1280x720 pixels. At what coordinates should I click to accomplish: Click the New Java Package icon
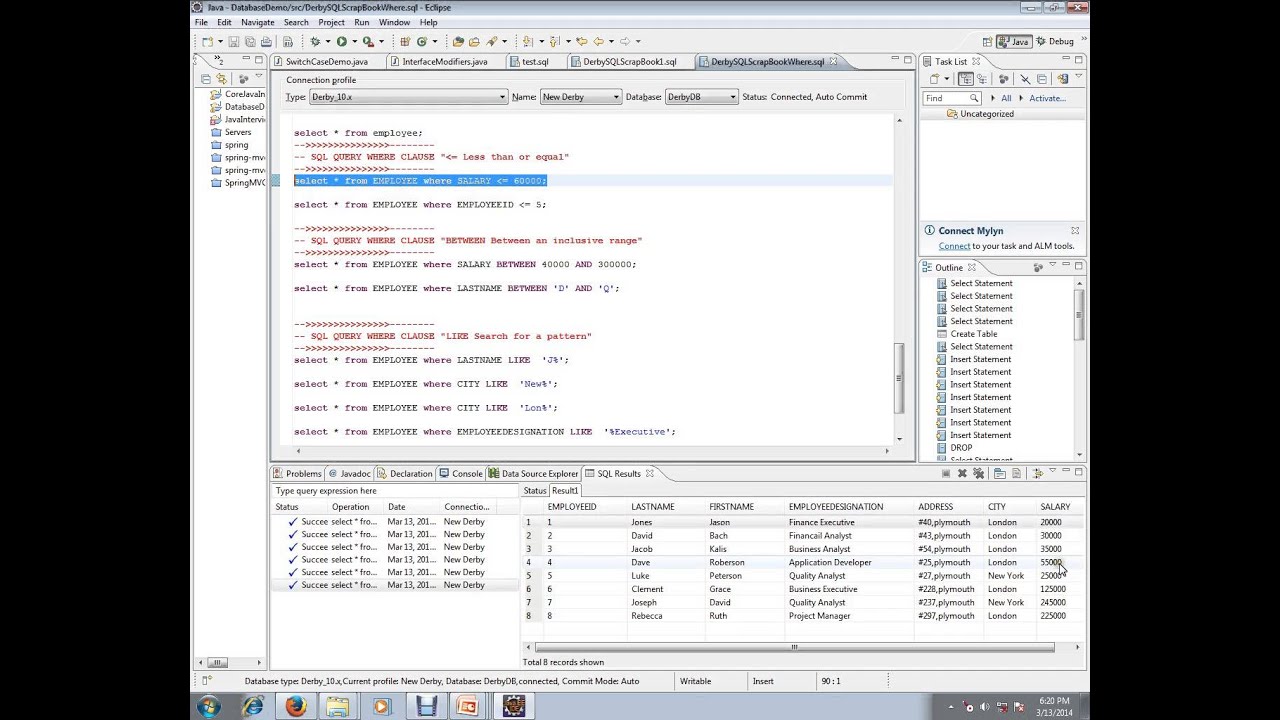point(405,41)
